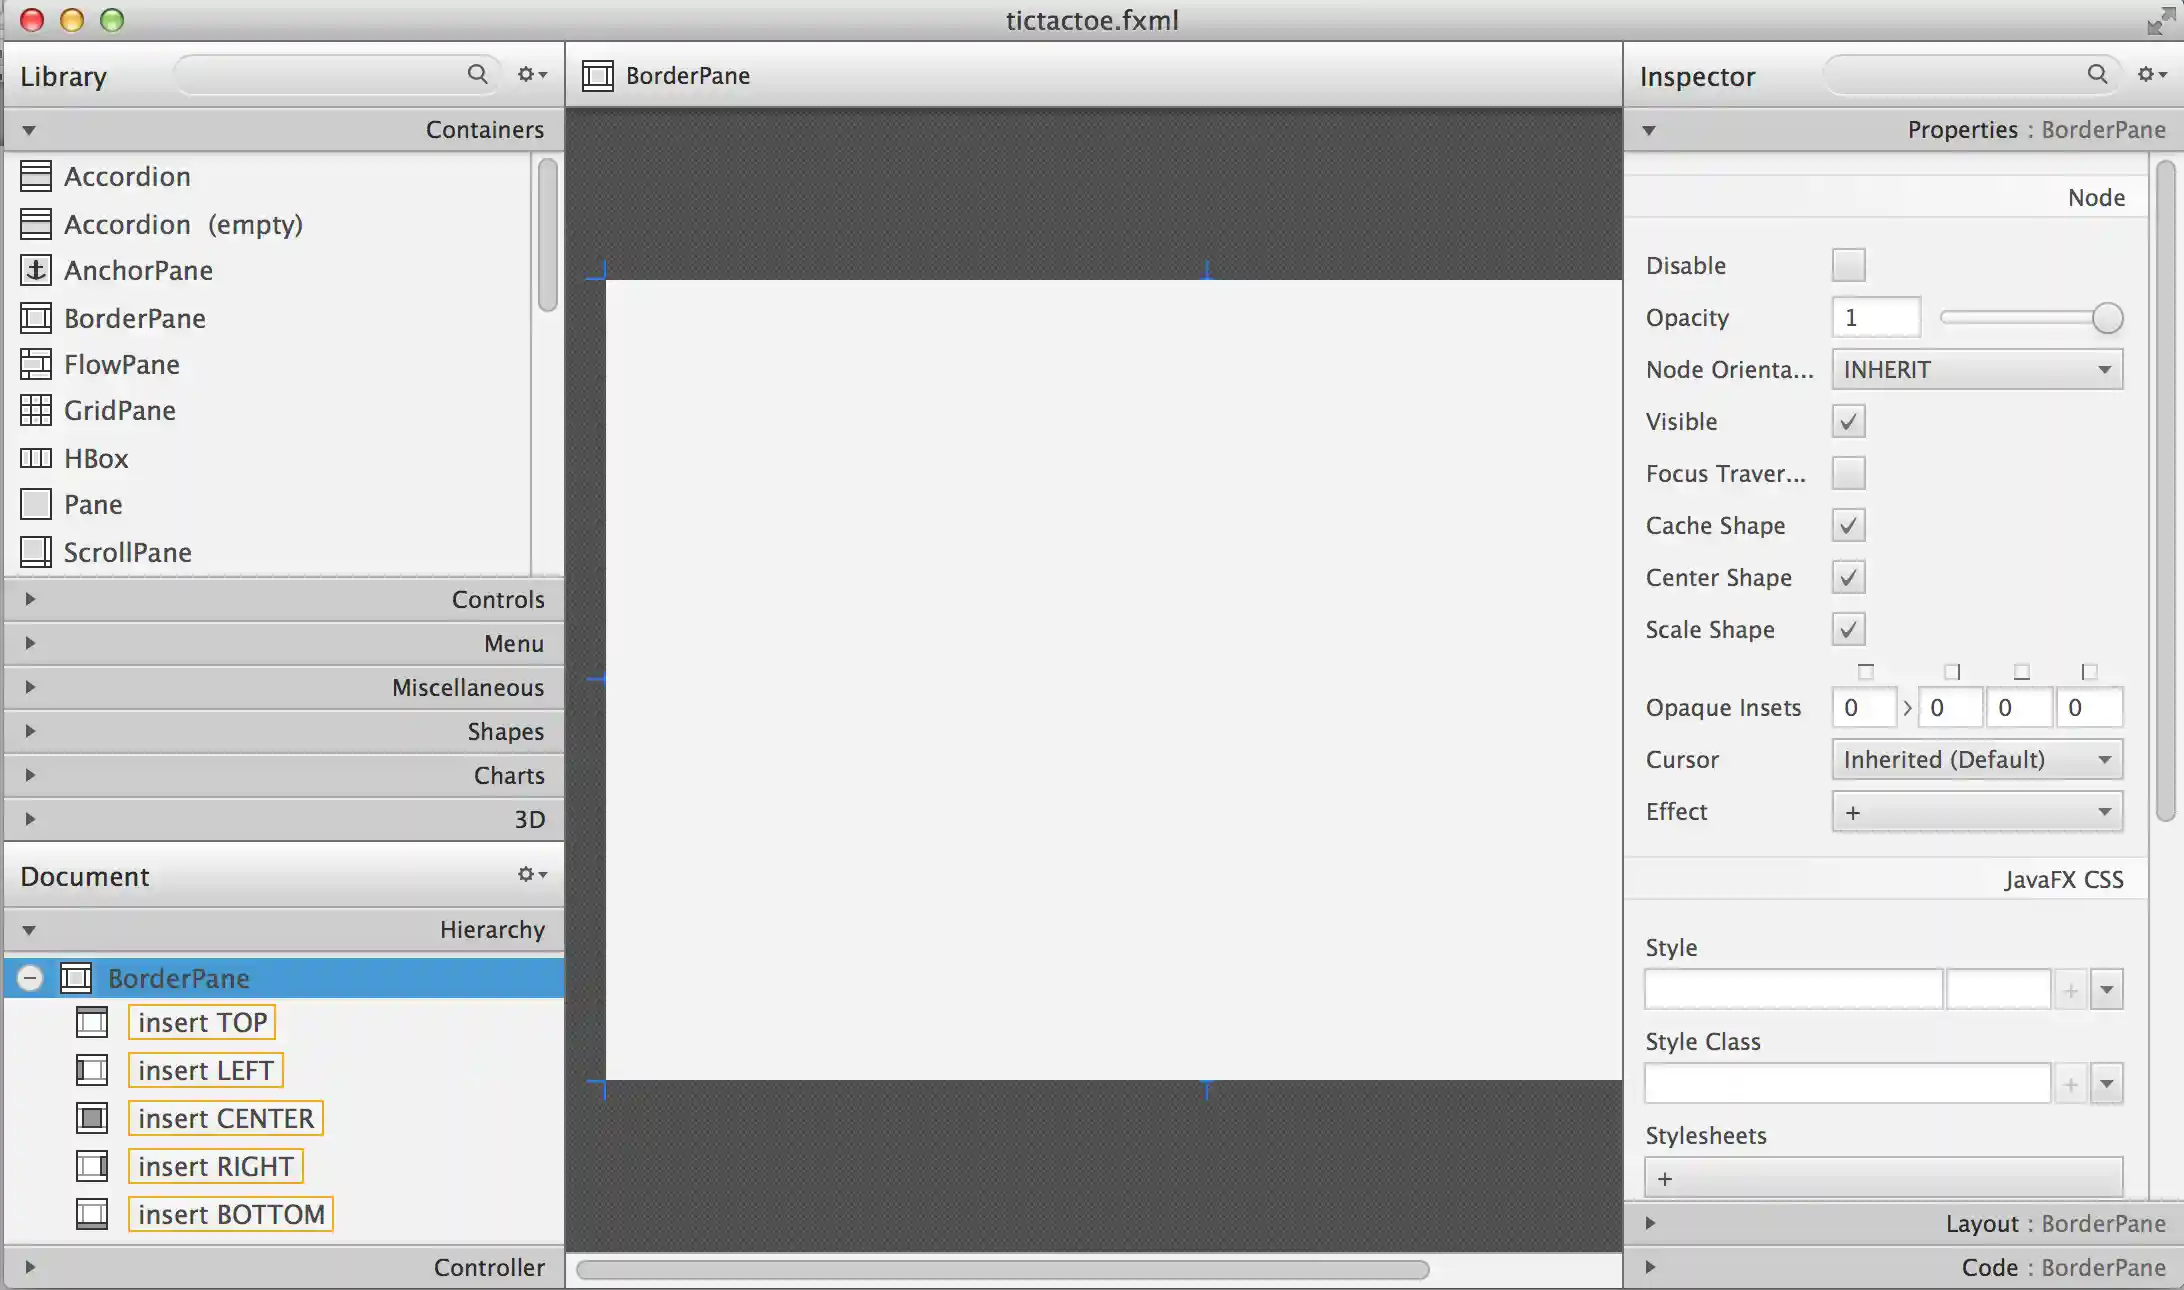Screen dimensions: 2184x1290
Task: Select the GridPane container icon
Action: (36, 410)
